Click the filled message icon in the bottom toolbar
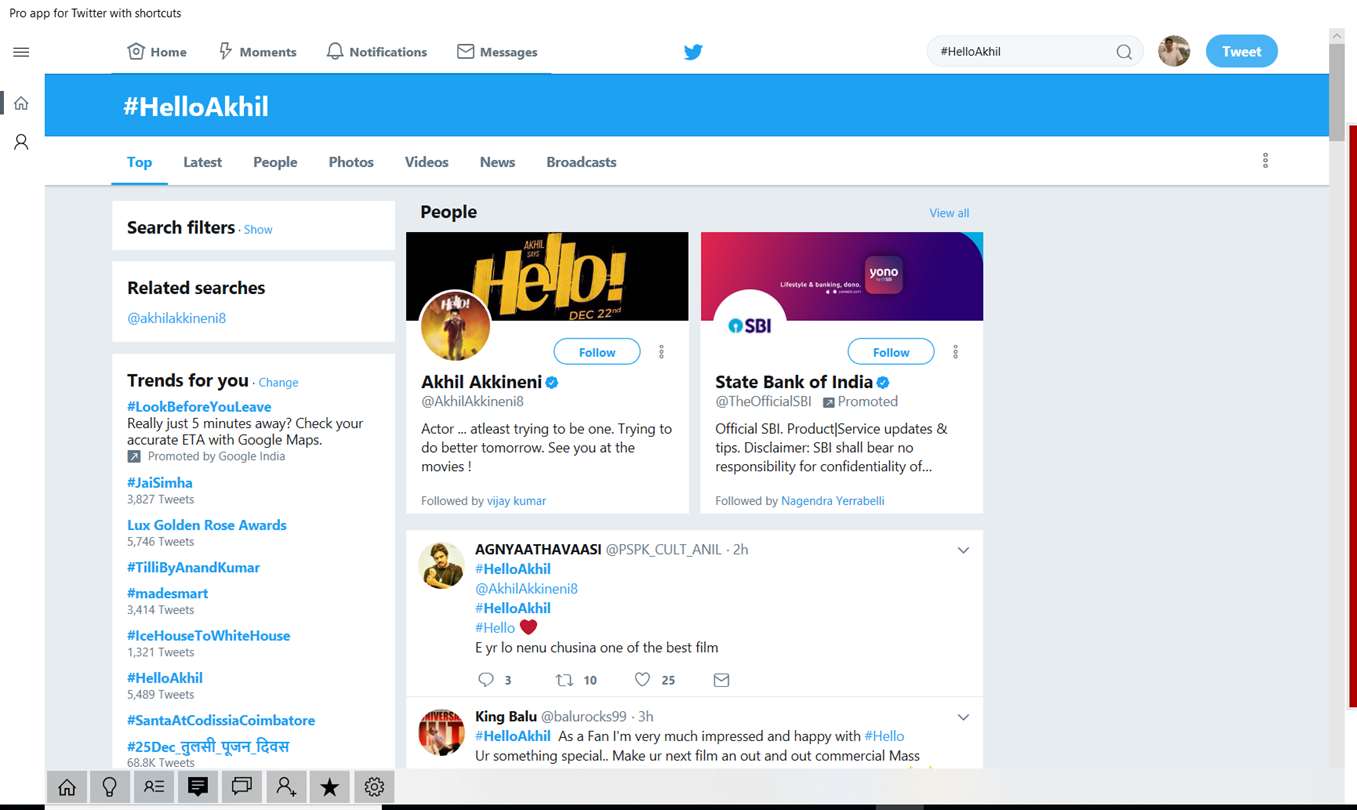This screenshot has width=1357, height=810. pyautogui.click(x=198, y=787)
